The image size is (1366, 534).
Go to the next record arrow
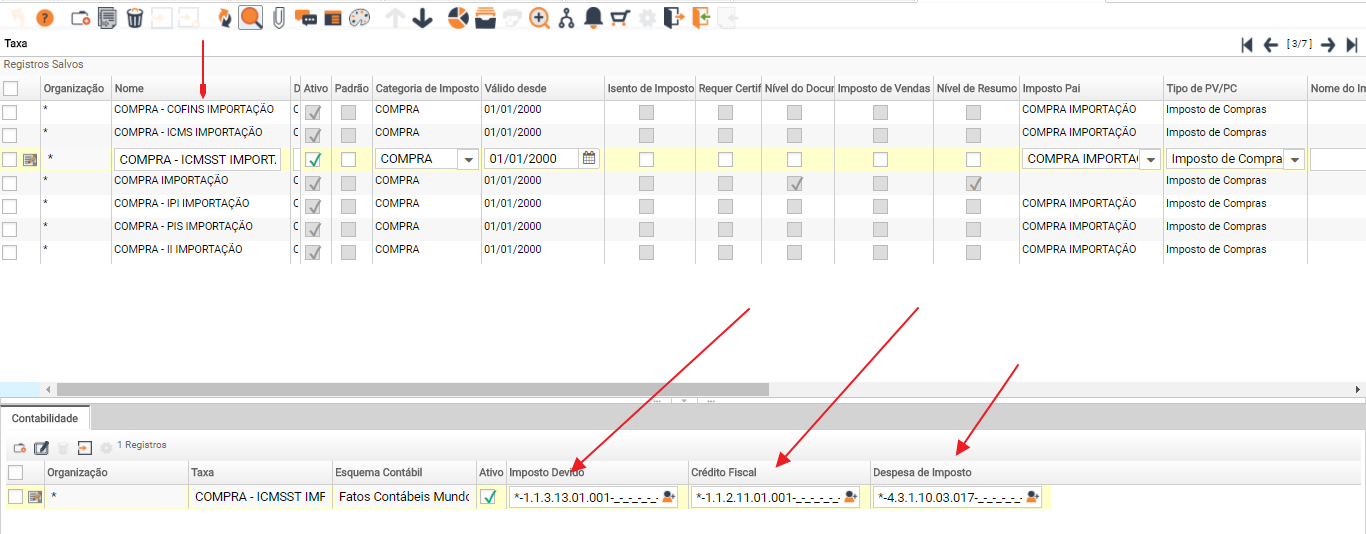1328,45
